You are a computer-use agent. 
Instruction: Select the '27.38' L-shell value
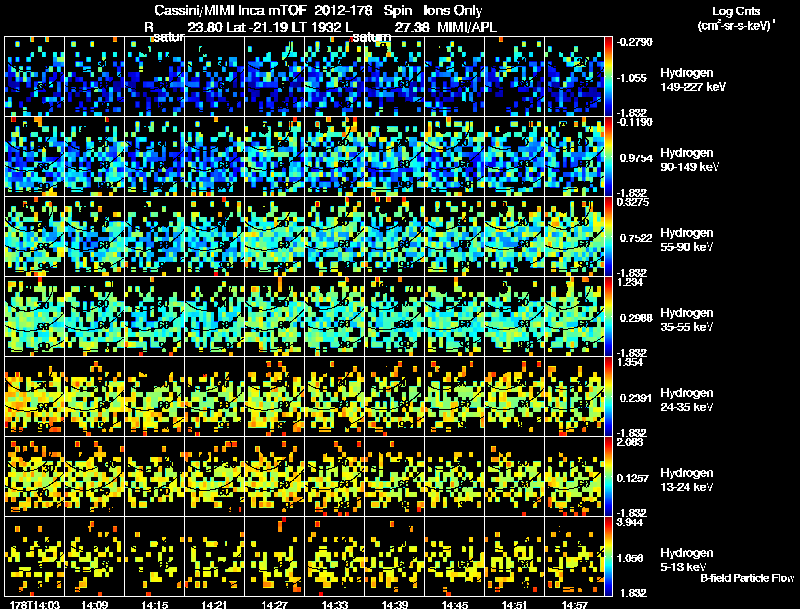tap(412, 27)
